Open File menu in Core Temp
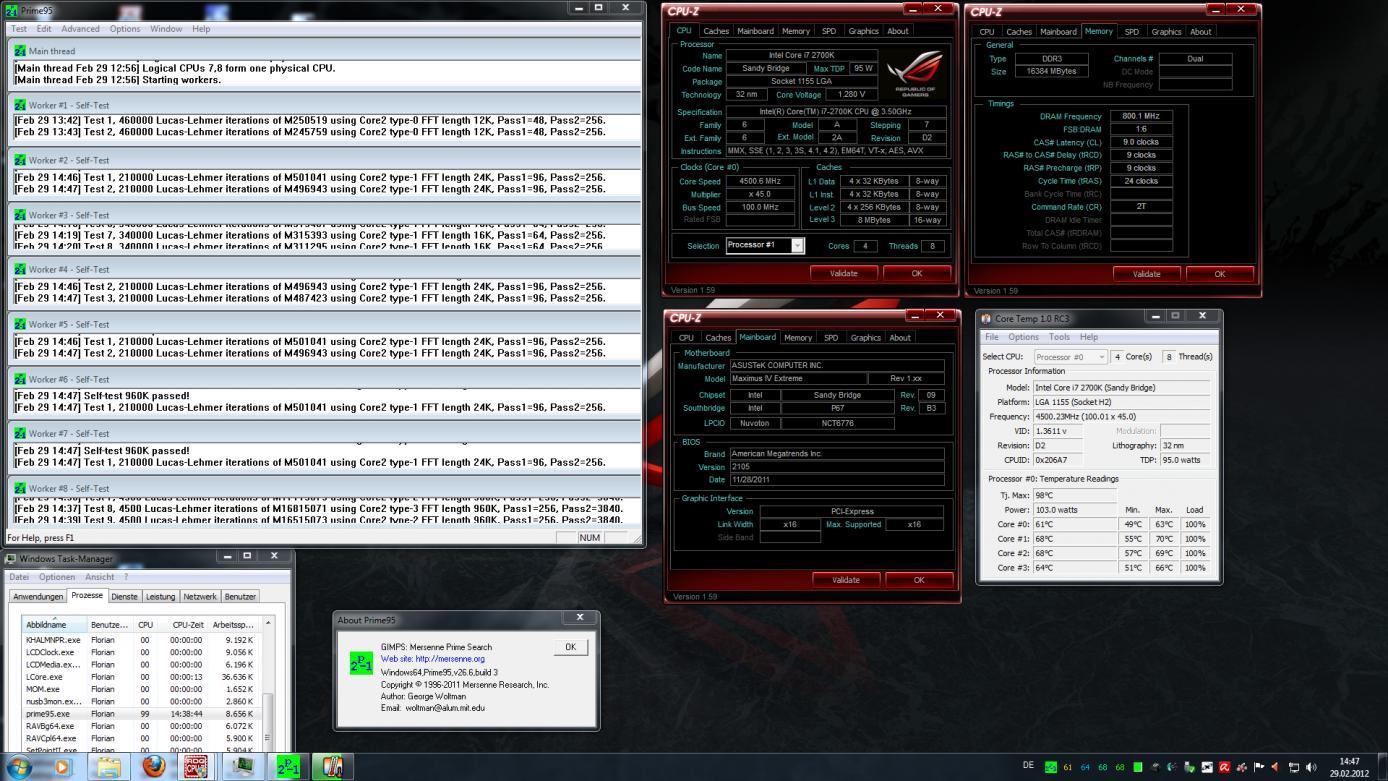 992,337
